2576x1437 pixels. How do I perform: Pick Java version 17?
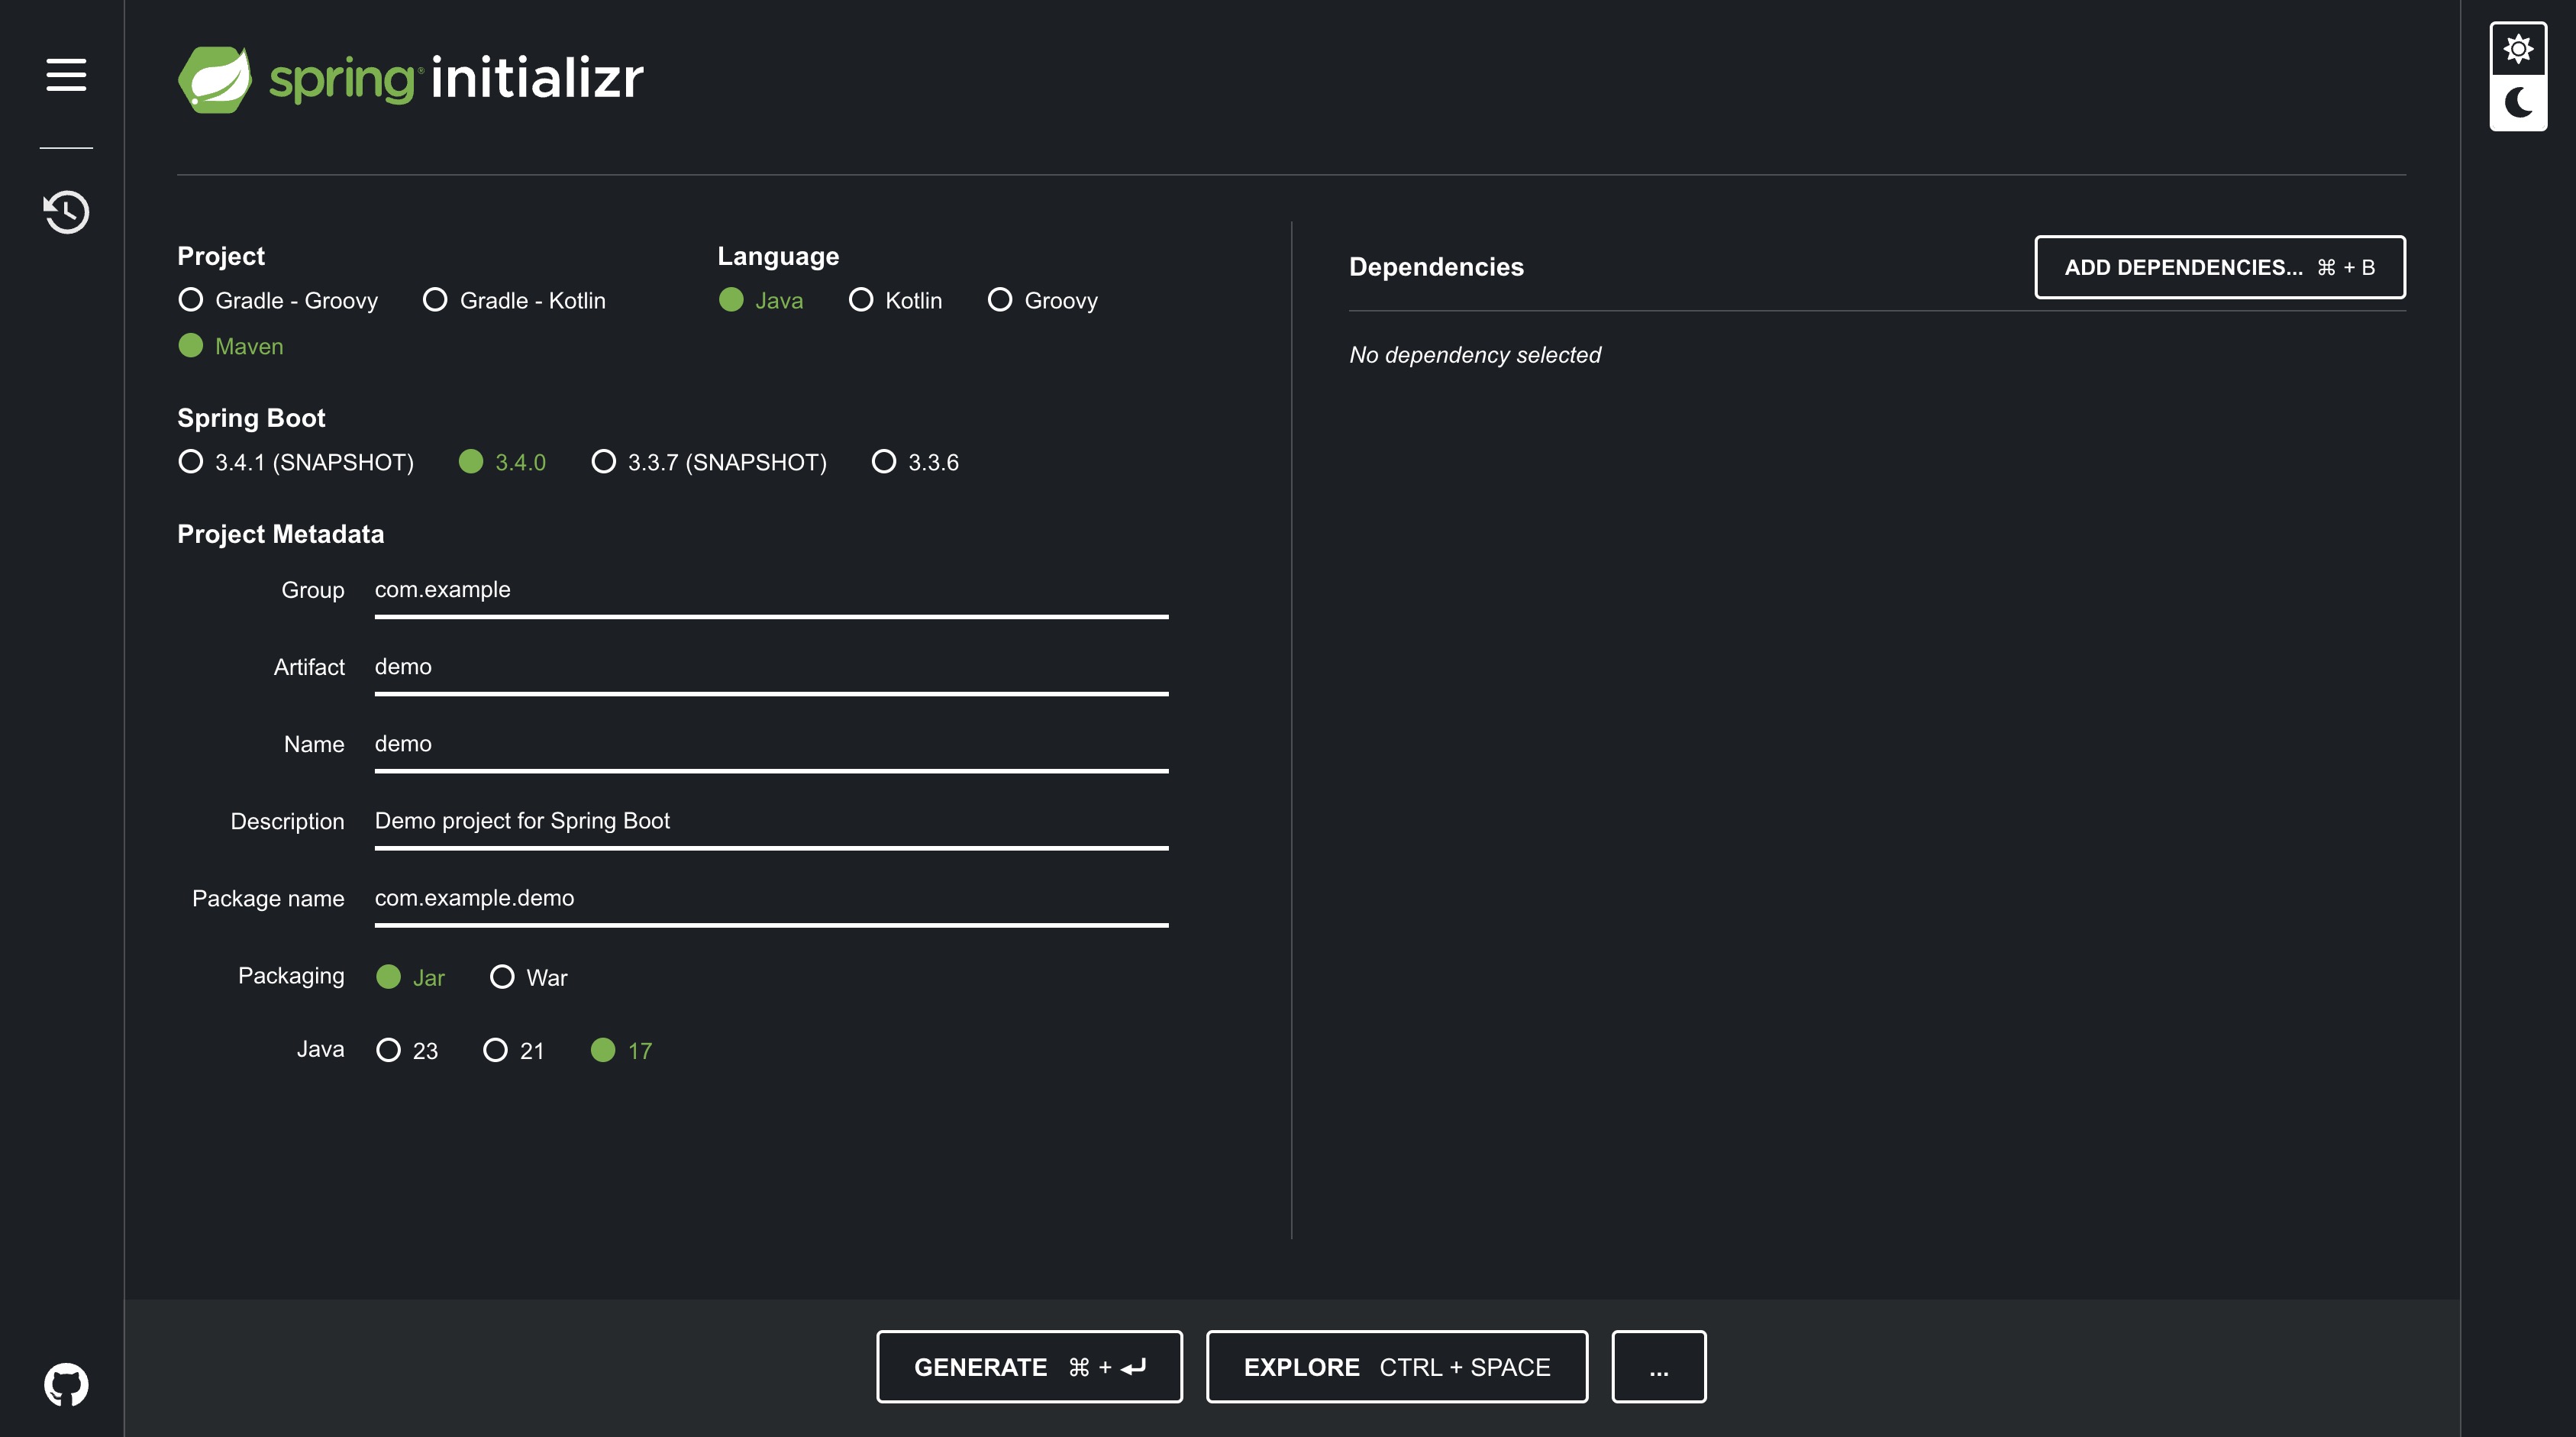(621, 1050)
